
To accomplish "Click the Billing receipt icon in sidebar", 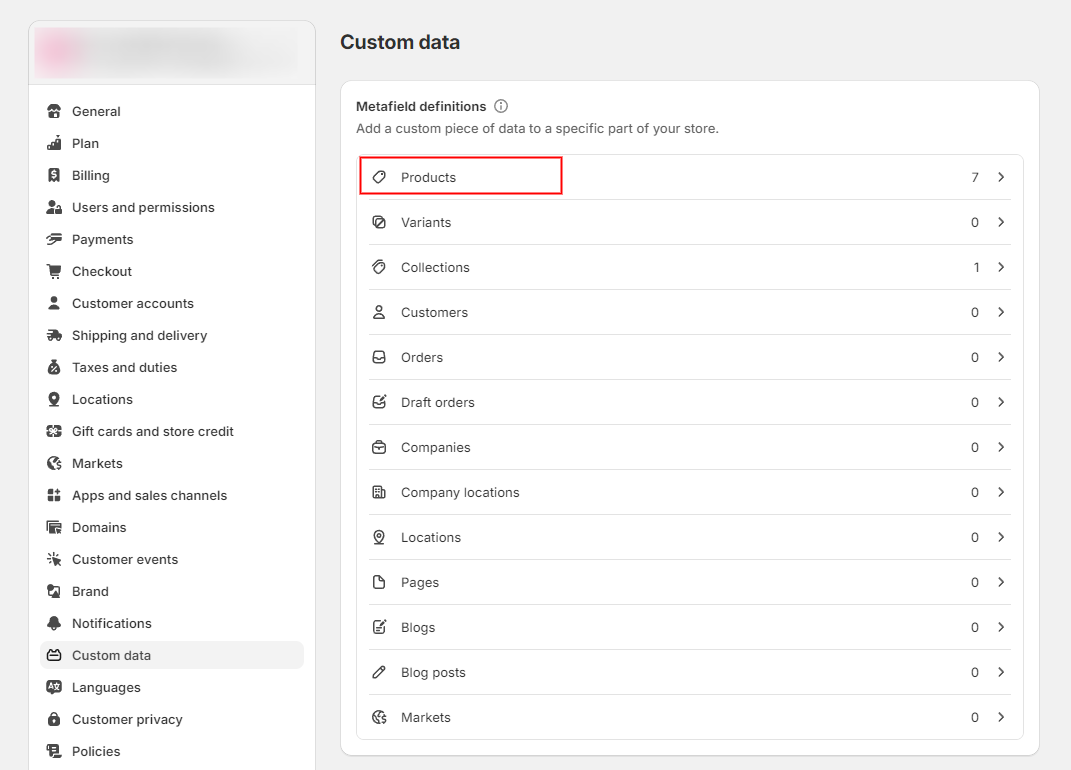I will (54, 175).
